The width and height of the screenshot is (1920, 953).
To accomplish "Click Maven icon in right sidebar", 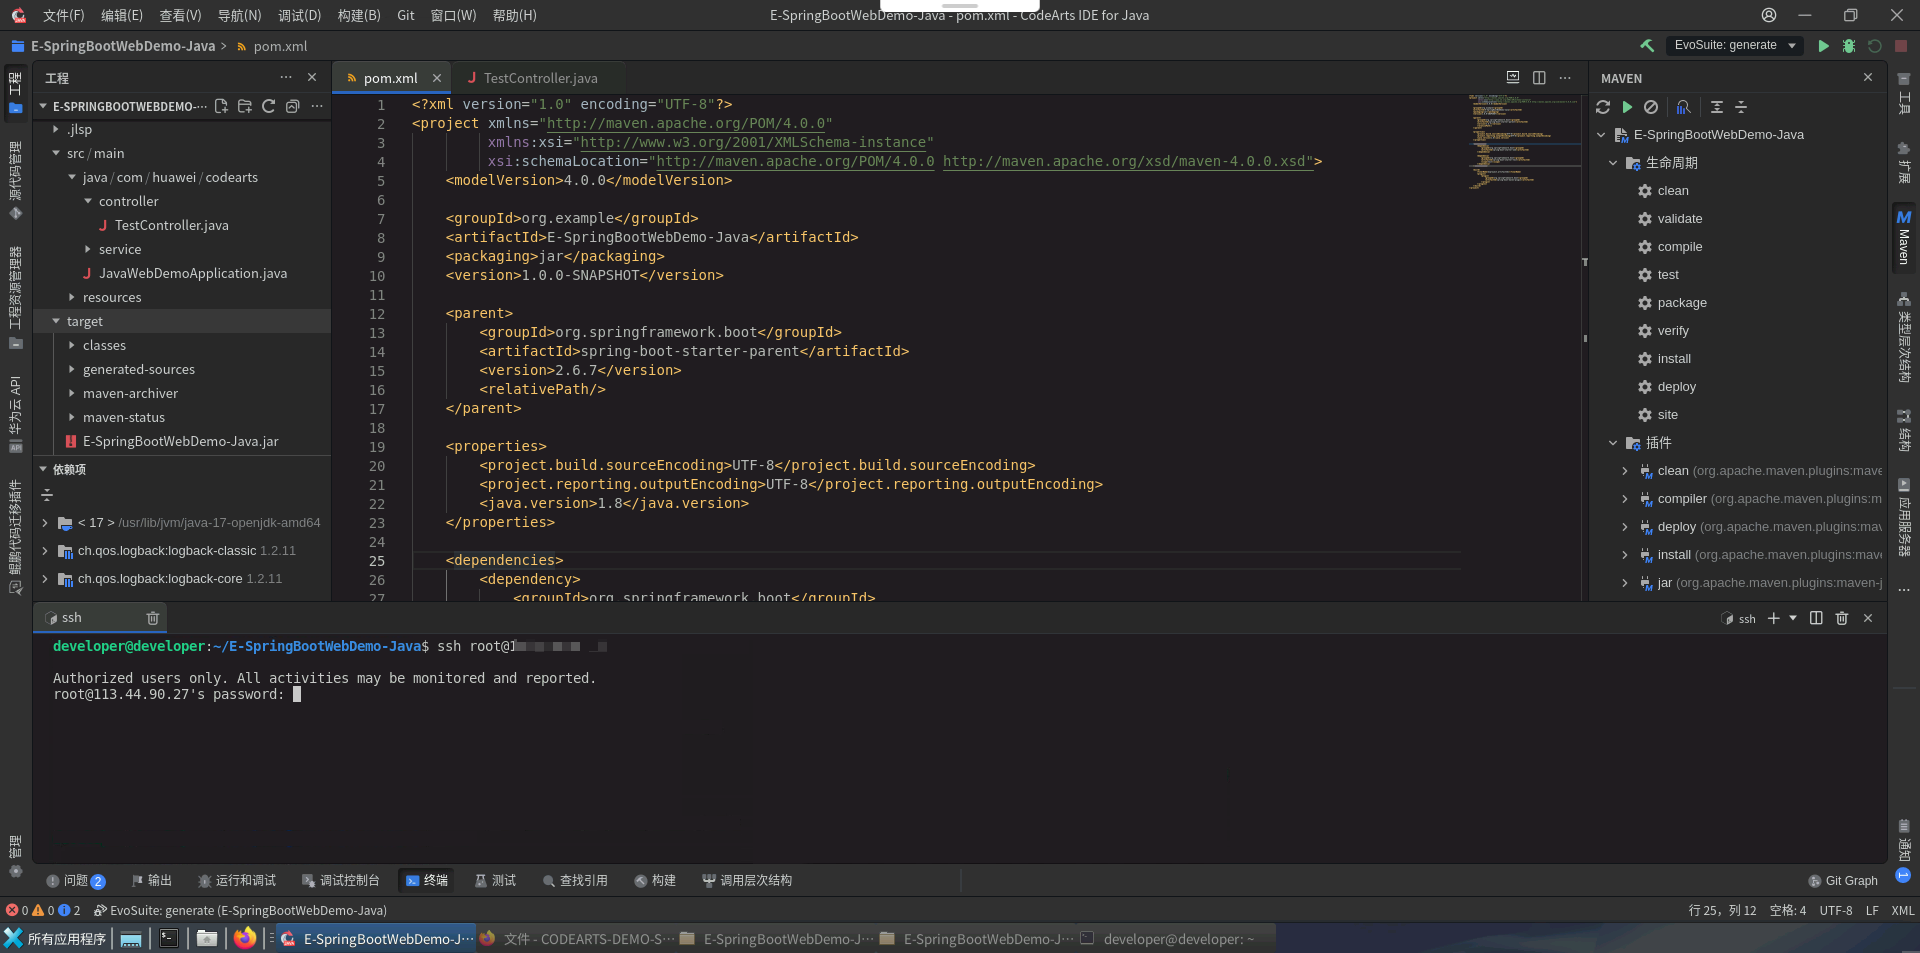I will 1904,236.
